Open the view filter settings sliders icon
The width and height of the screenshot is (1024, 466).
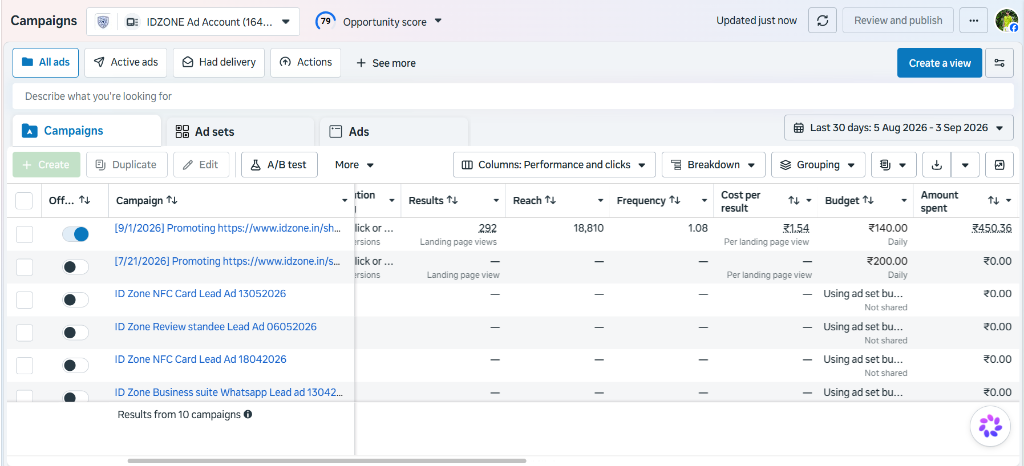point(999,63)
